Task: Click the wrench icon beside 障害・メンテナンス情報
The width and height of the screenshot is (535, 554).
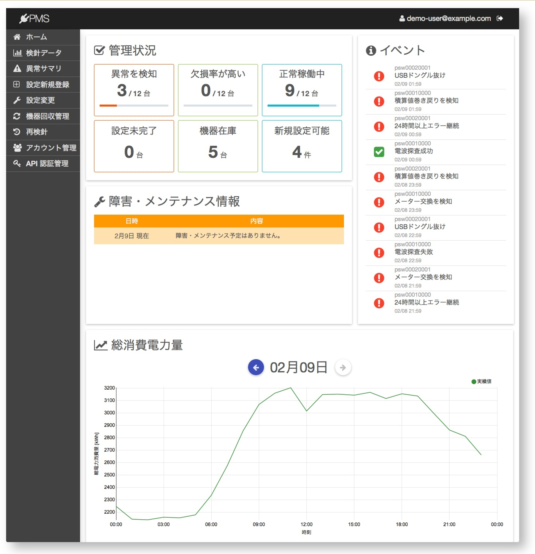Action: point(99,202)
